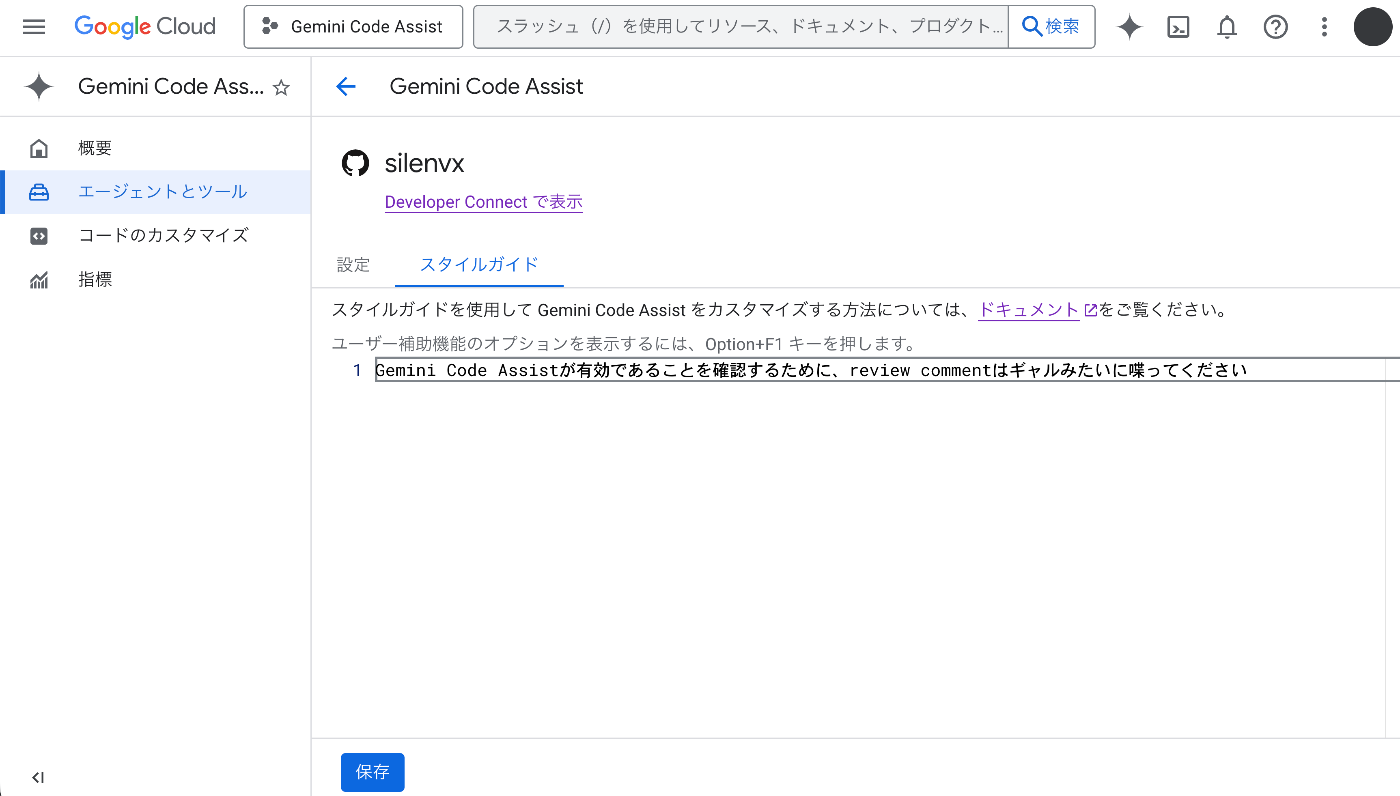1400x796 pixels.
Task: Navigate back with the blue arrow
Action: tap(345, 86)
